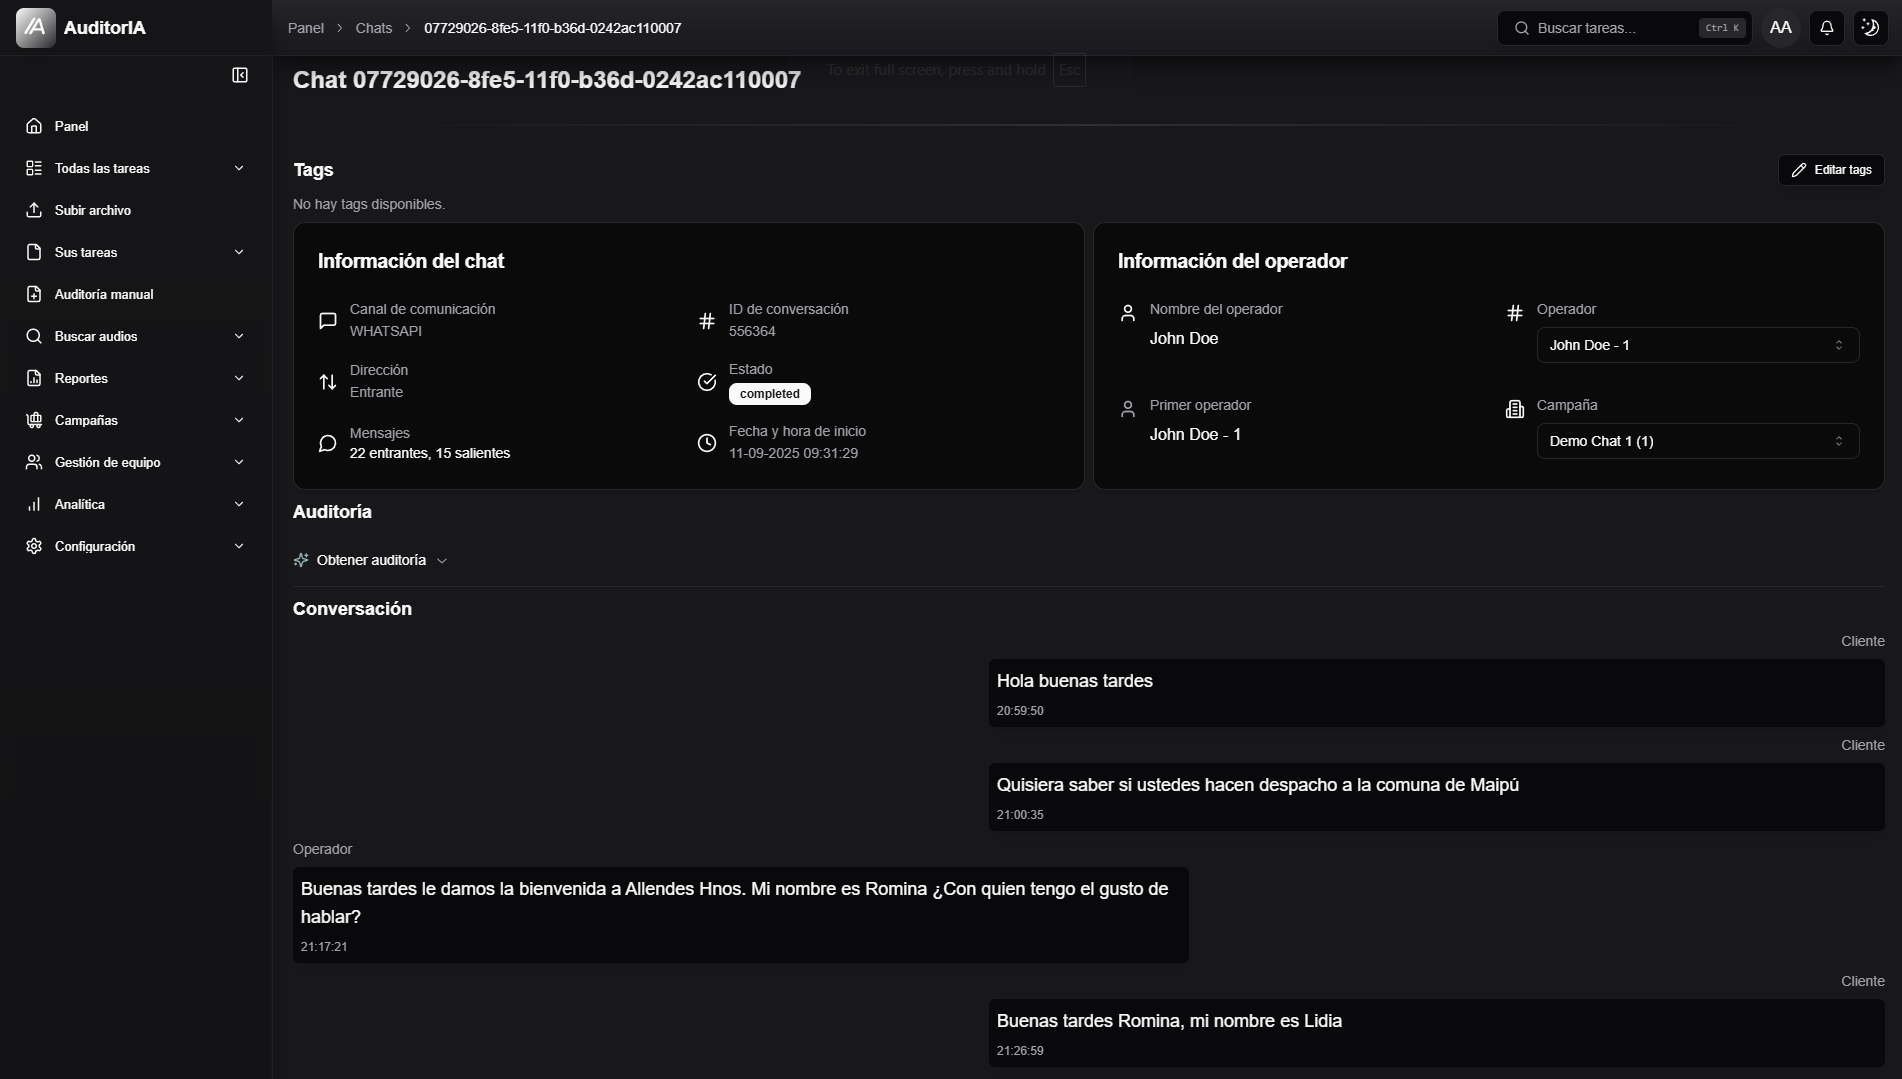Click '22 entrantes, 15 salientes' messages count

(430, 453)
